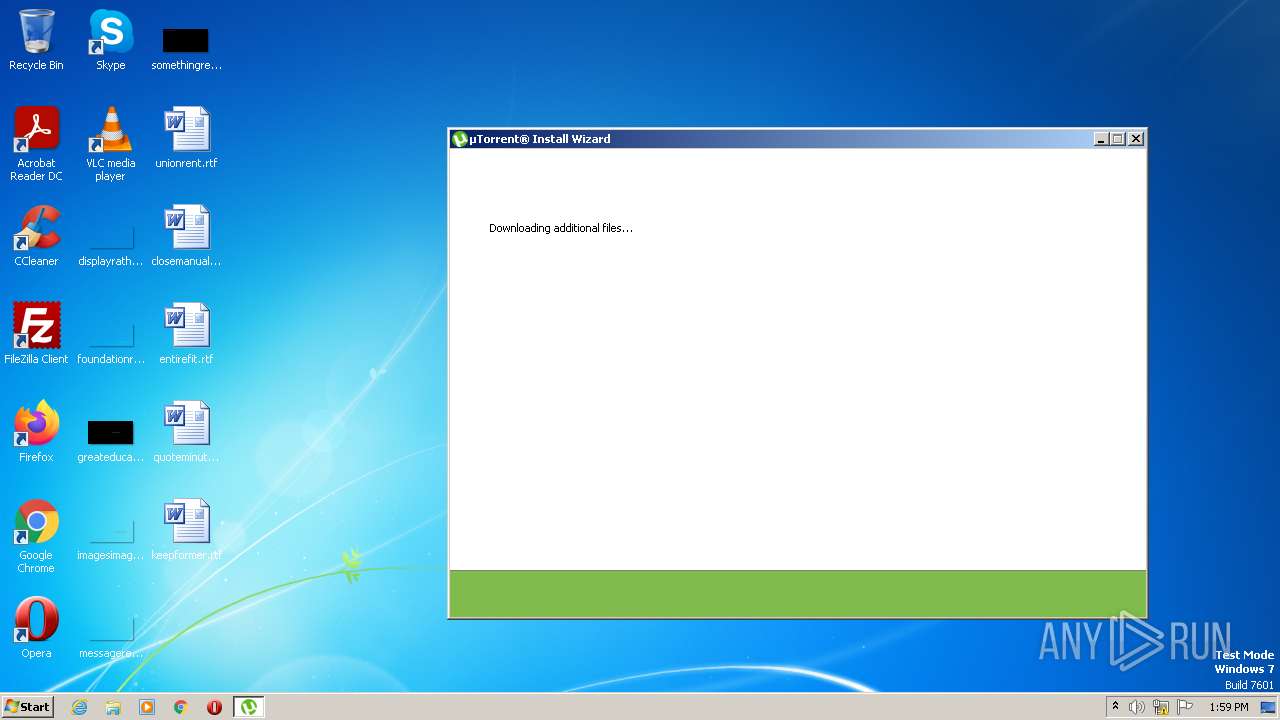The height and width of the screenshot is (720, 1280).
Task: Select FileZilla Client desktop shortcut
Action: (36, 334)
